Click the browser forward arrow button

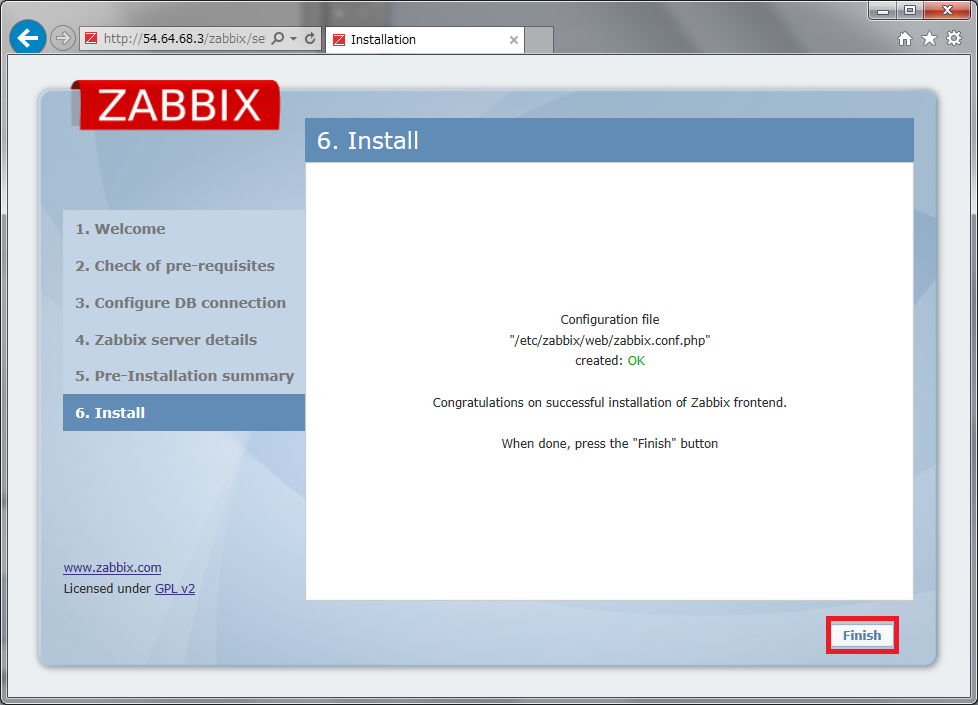[x=62, y=39]
